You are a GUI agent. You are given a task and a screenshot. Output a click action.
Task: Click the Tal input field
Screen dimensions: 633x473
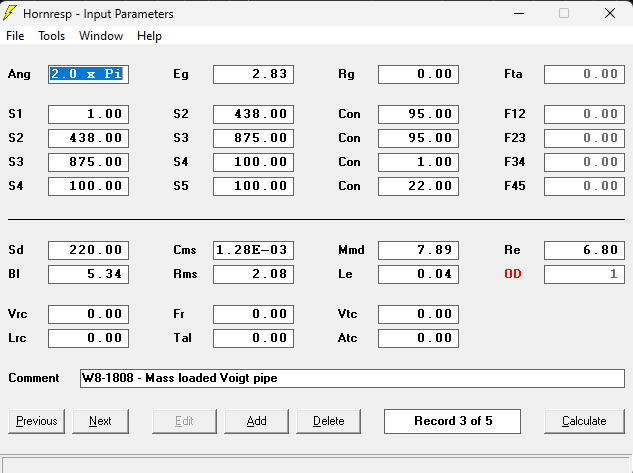pyautogui.click(x=254, y=338)
